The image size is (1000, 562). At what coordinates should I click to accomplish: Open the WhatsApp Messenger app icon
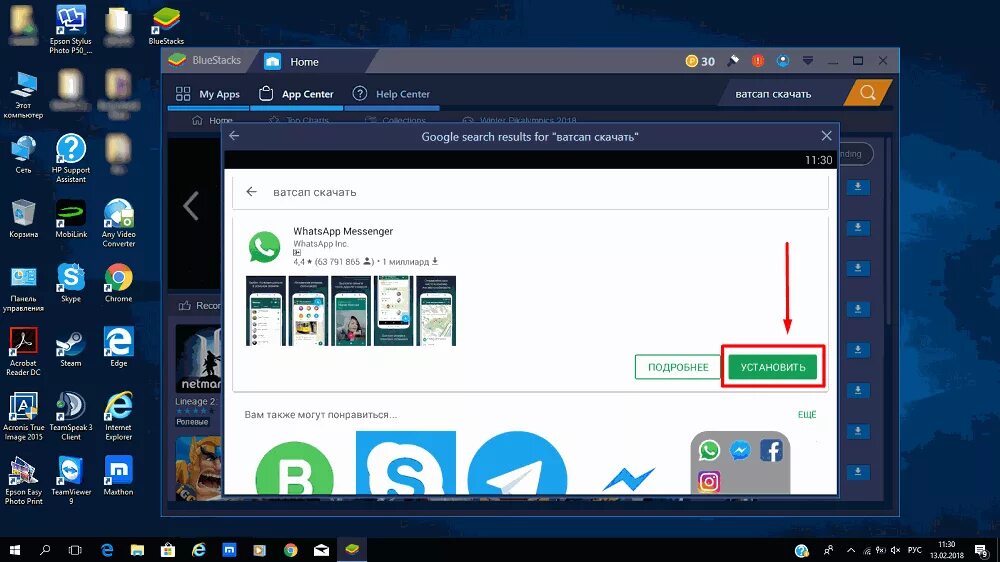pos(264,246)
